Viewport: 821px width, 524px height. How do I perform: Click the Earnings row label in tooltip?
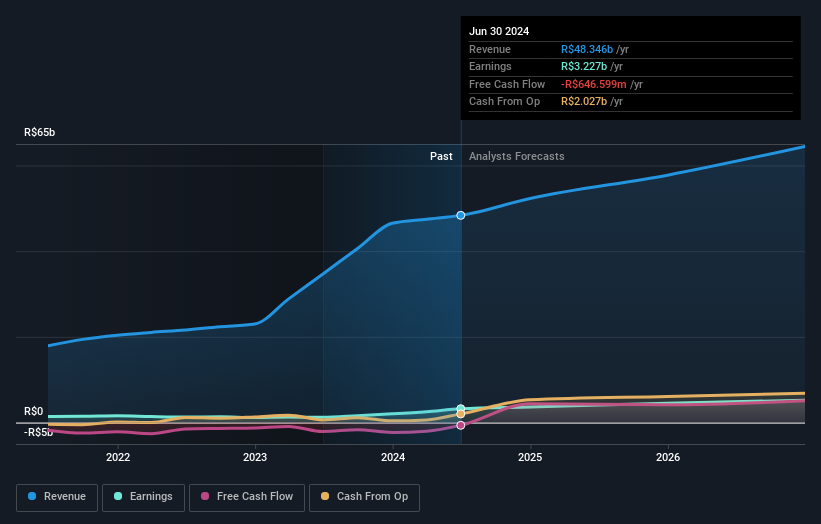coord(490,66)
